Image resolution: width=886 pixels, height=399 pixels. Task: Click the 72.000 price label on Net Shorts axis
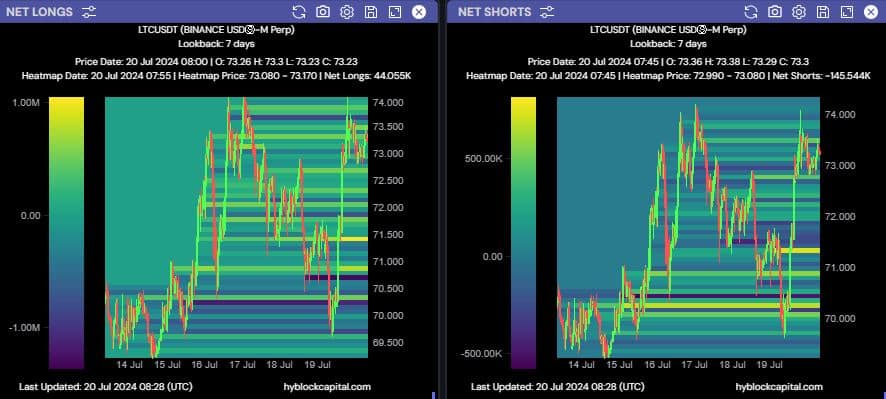coord(839,217)
